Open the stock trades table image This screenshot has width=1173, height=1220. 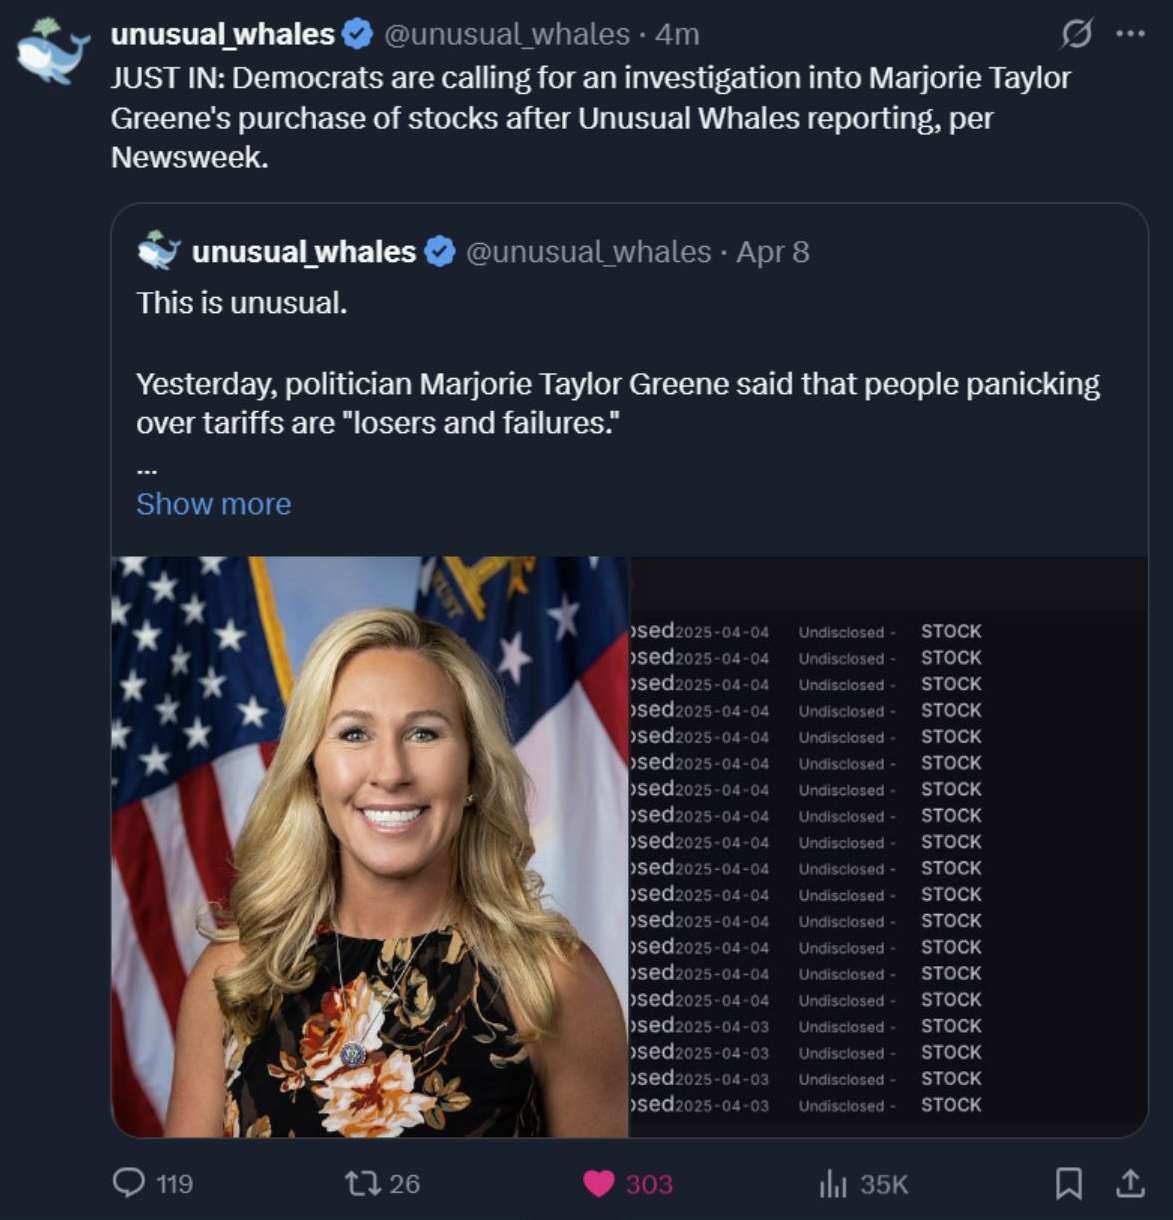pyautogui.click(x=888, y=846)
